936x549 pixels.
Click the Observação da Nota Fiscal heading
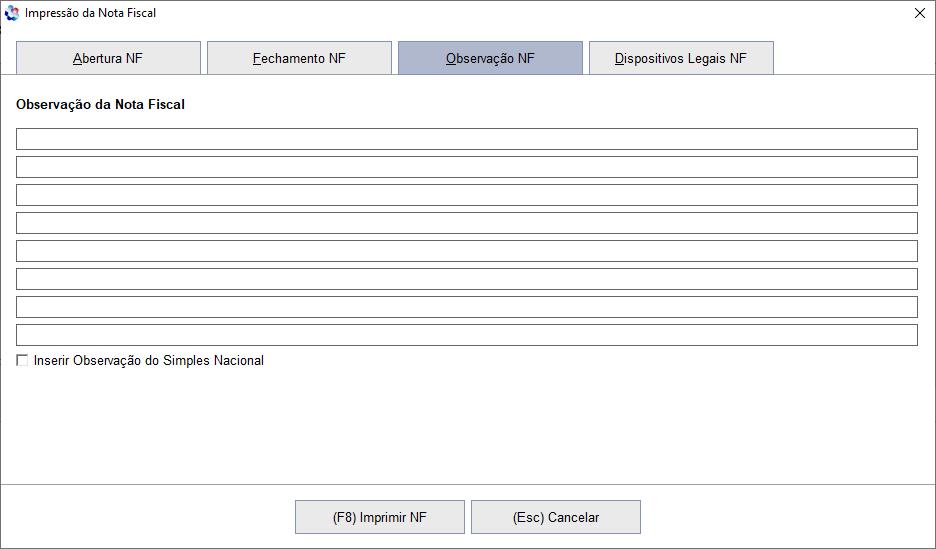(x=100, y=104)
